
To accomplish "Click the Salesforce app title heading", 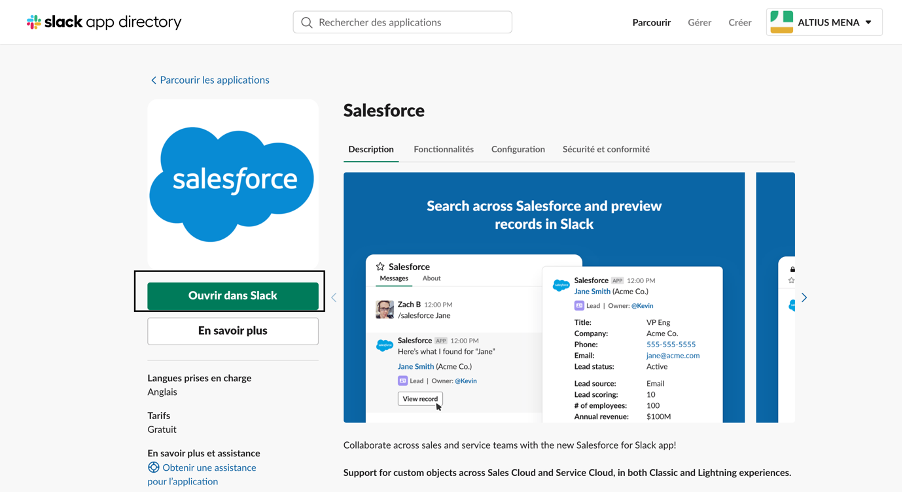I will 384,110.
